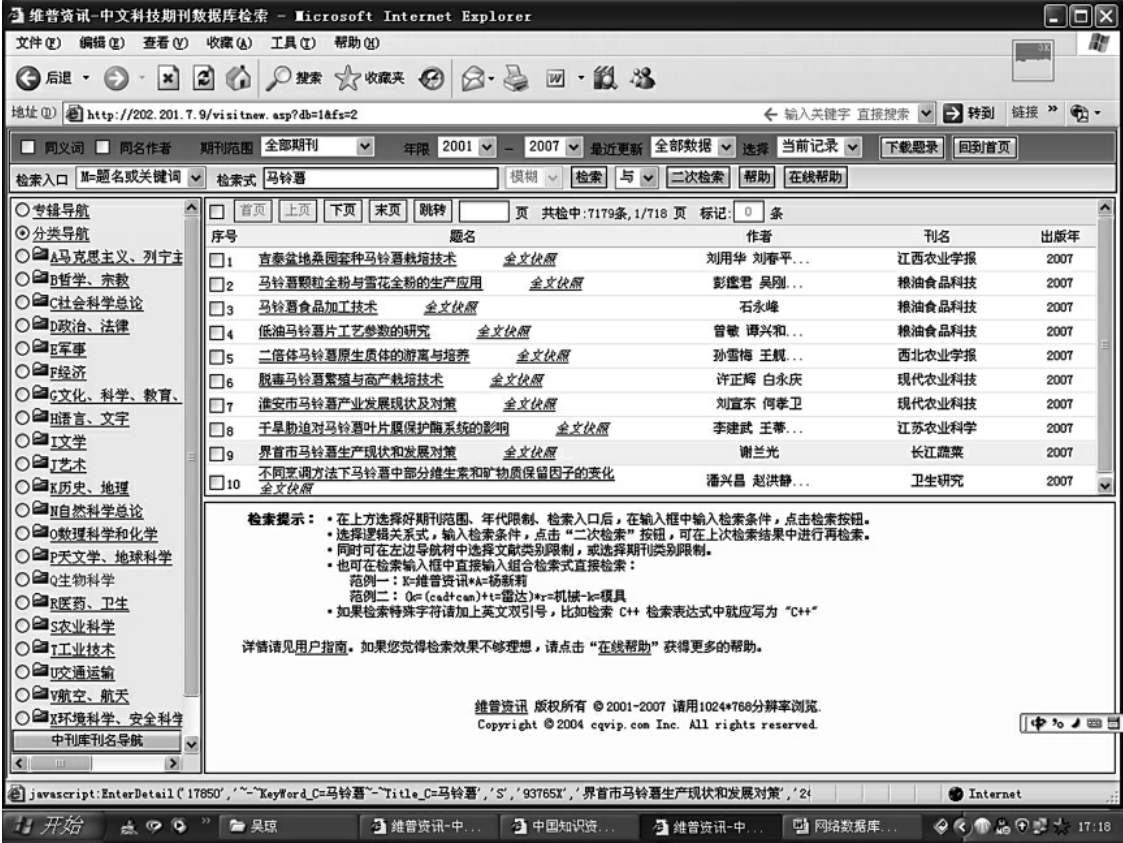Select the 分类导航 radio button
This screenshot has height=843, width=1123.
pos(22,233)
